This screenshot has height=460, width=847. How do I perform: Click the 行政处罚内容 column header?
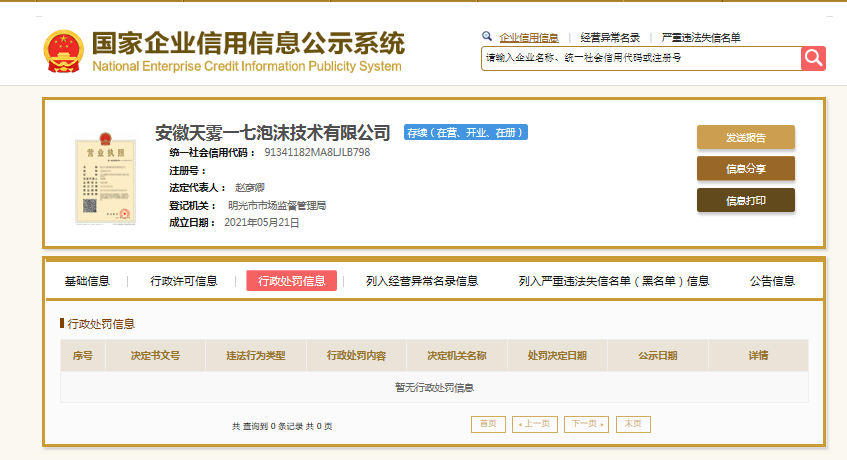[x=357, y=355]
